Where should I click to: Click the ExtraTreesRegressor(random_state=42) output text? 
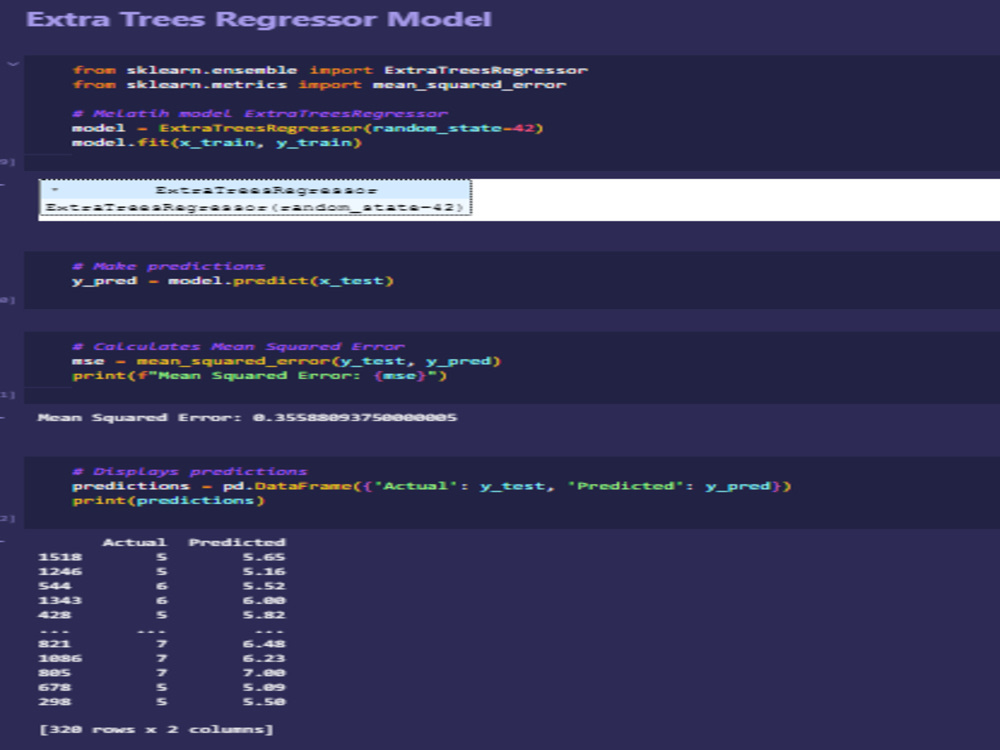254,207
